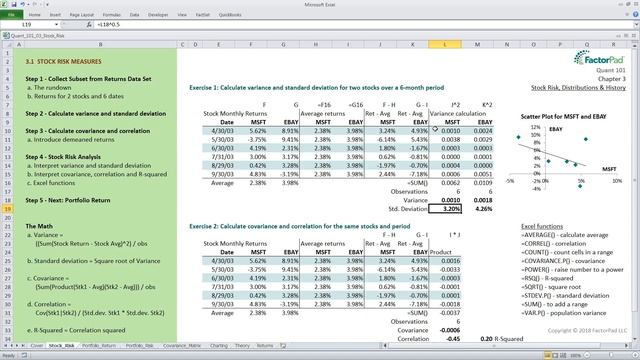Viewport: 640px width, 360px height.
Task: Open the Developer ribbon tab
Action: click(x=158, y=15)
